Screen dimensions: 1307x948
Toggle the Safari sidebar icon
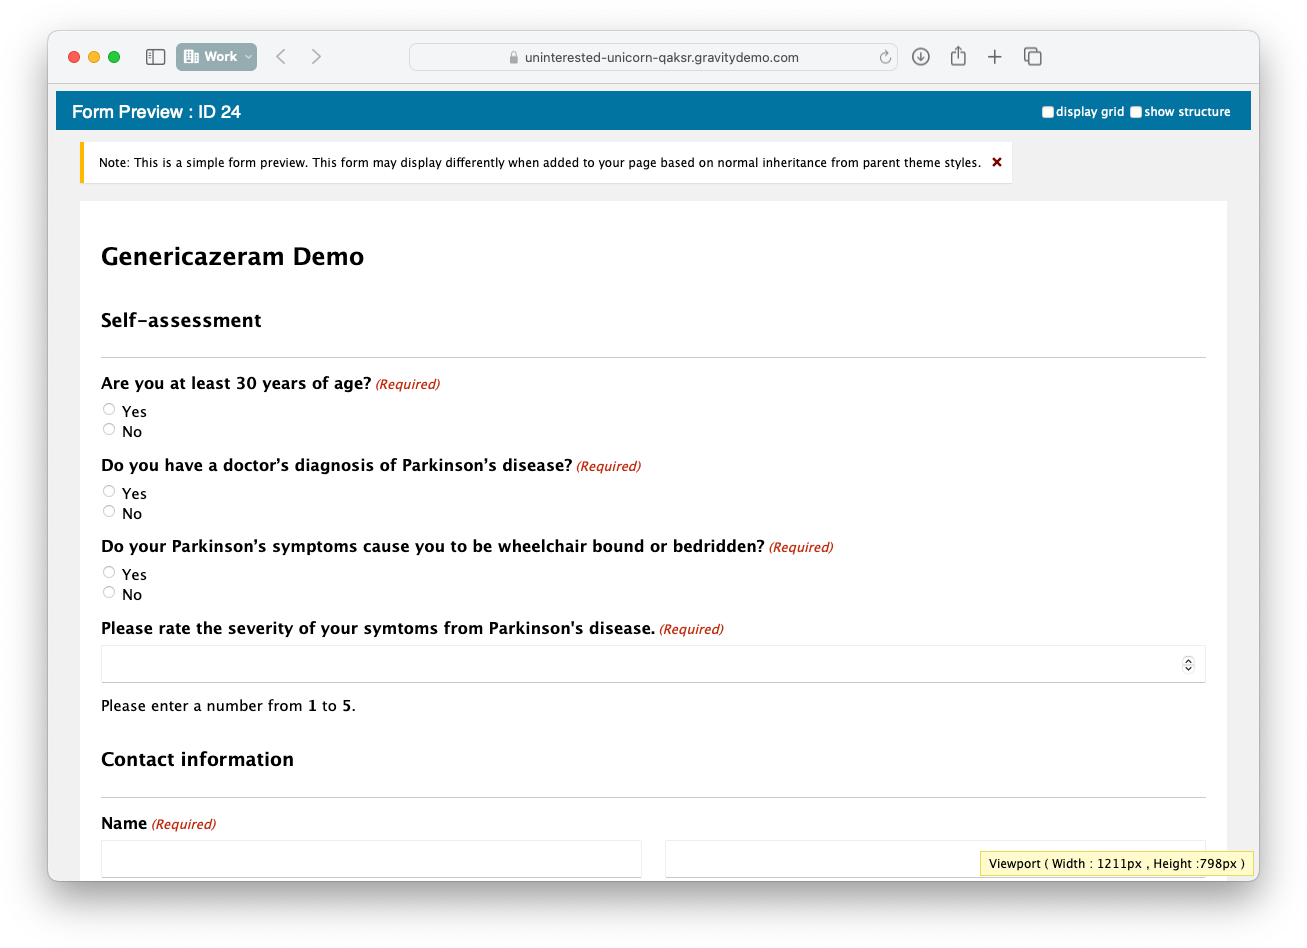[155, 57]
